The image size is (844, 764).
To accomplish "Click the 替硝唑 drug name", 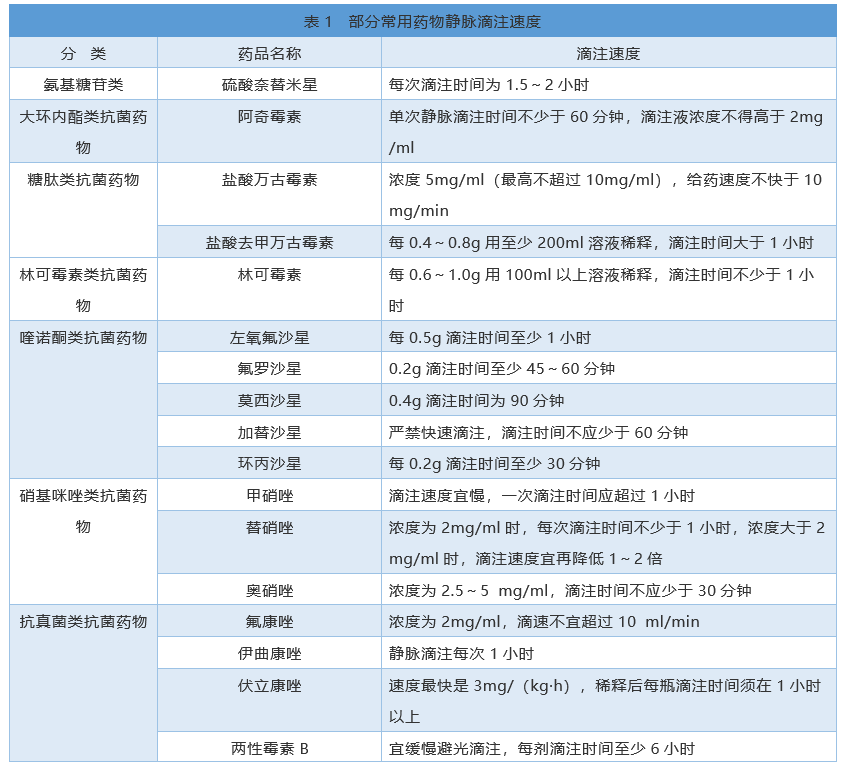I will click(x=269, y=527).
